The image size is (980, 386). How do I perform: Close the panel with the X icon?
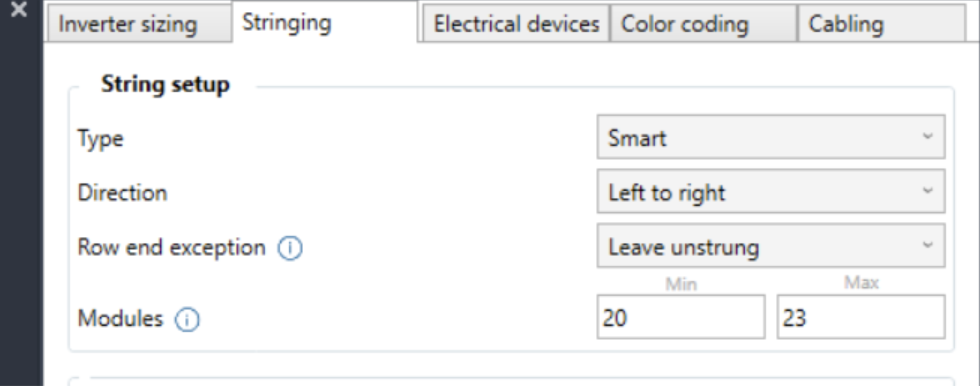pyautogui.click(x=19, y=9)
